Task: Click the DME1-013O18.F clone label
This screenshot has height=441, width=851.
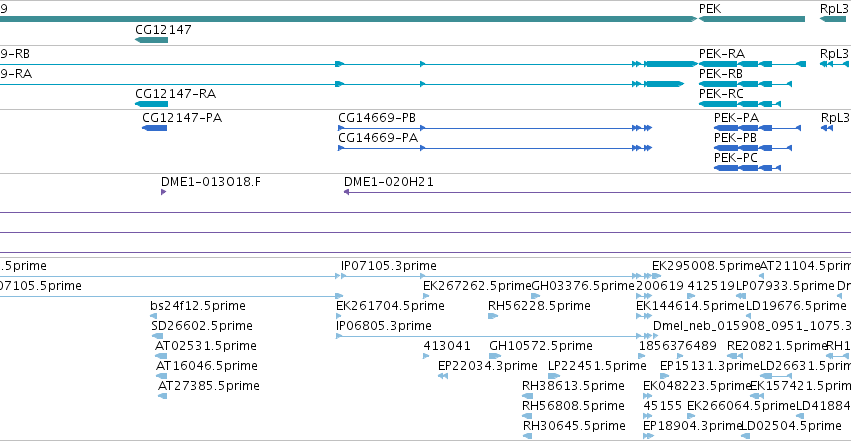Action: click(211, 182)
